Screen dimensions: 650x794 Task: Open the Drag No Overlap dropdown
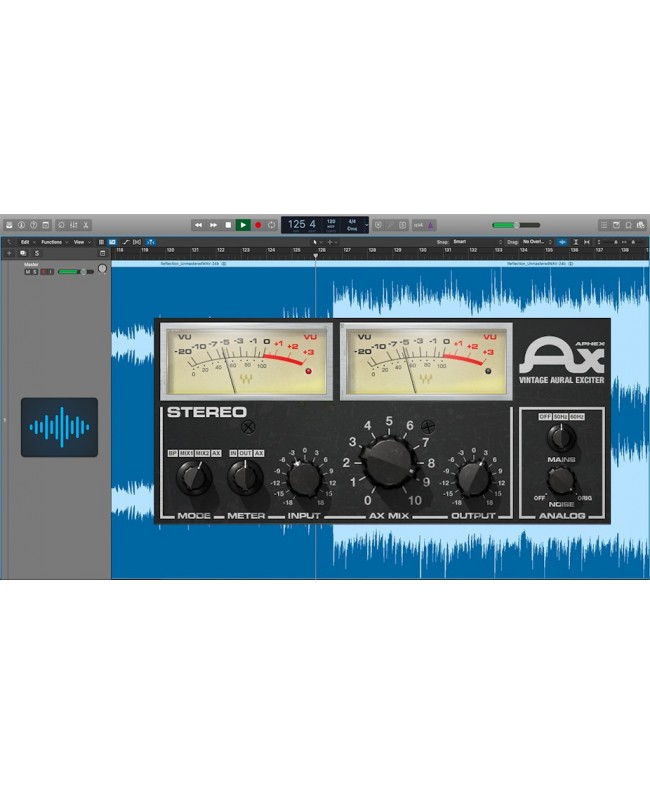(537, 242)
